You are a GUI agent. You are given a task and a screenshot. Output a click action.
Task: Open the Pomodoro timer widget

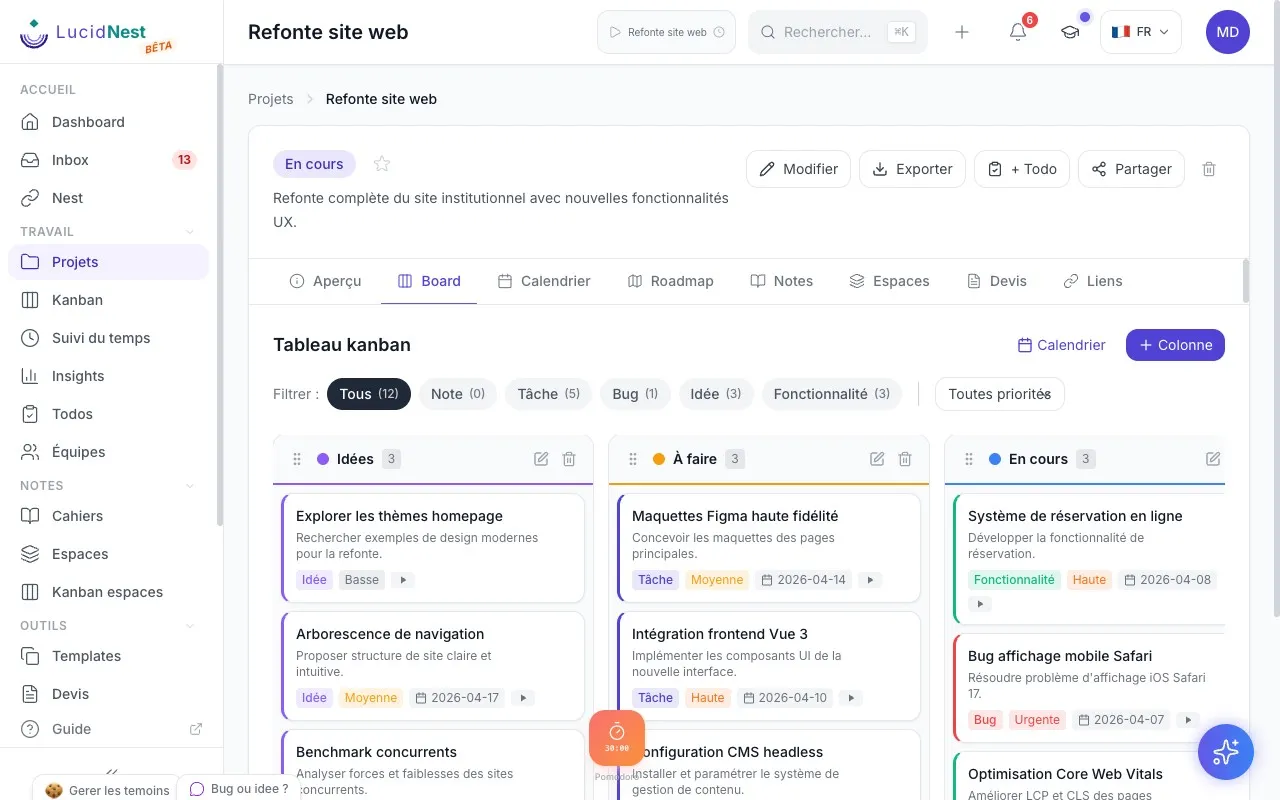tap(617, 738)
